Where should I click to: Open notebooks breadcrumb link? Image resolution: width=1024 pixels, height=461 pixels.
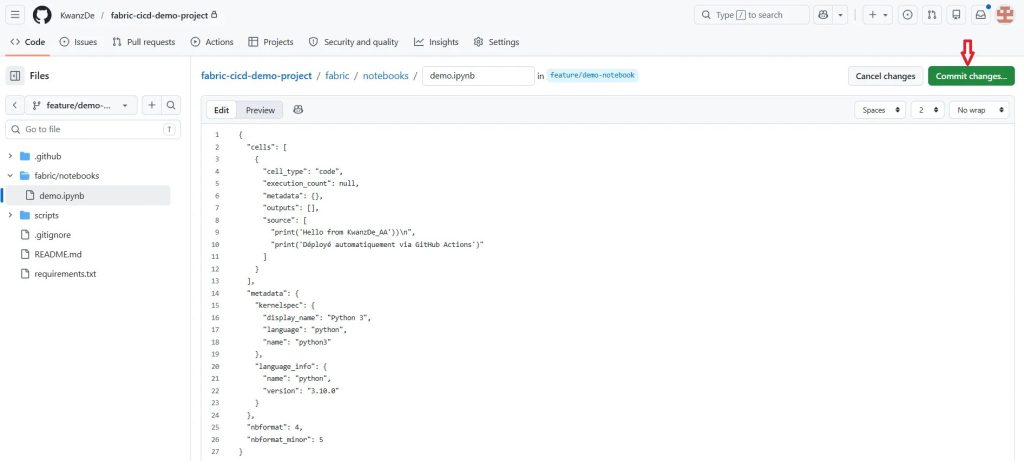385,76
